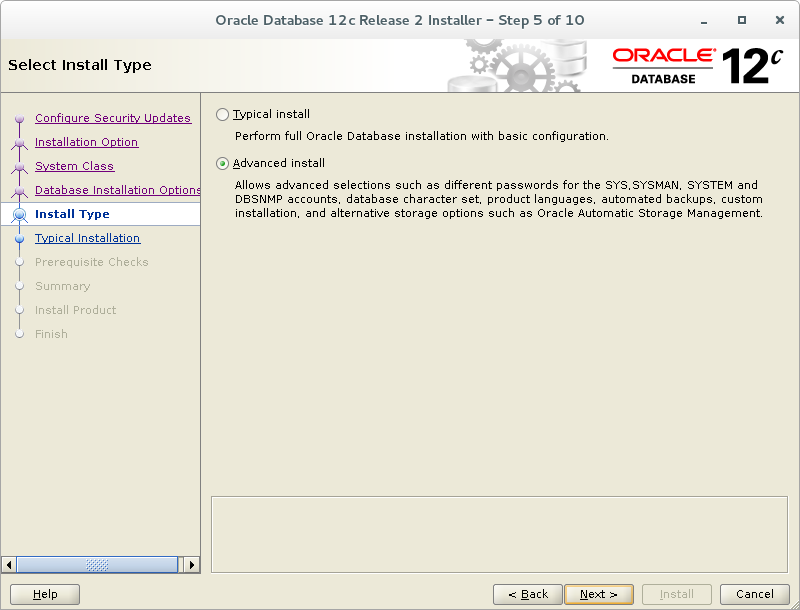800x610 pixels.
Task: Go back with the Back button
Action: pyautogui.click(x=528, y=594)
